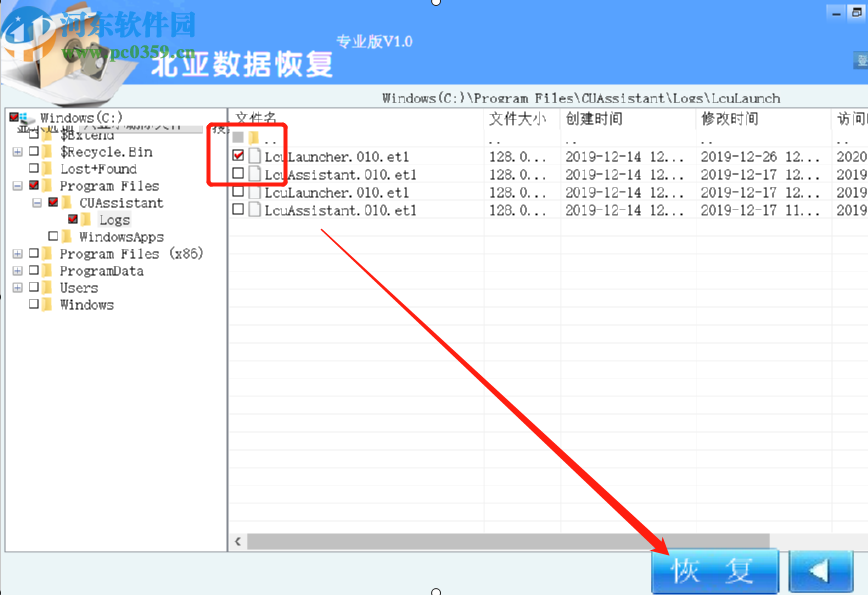Click file icon of LcuLauncher.010.etl modified 2019-12-26
Viewport: 868px width, 595px height.
pos(255,156)
